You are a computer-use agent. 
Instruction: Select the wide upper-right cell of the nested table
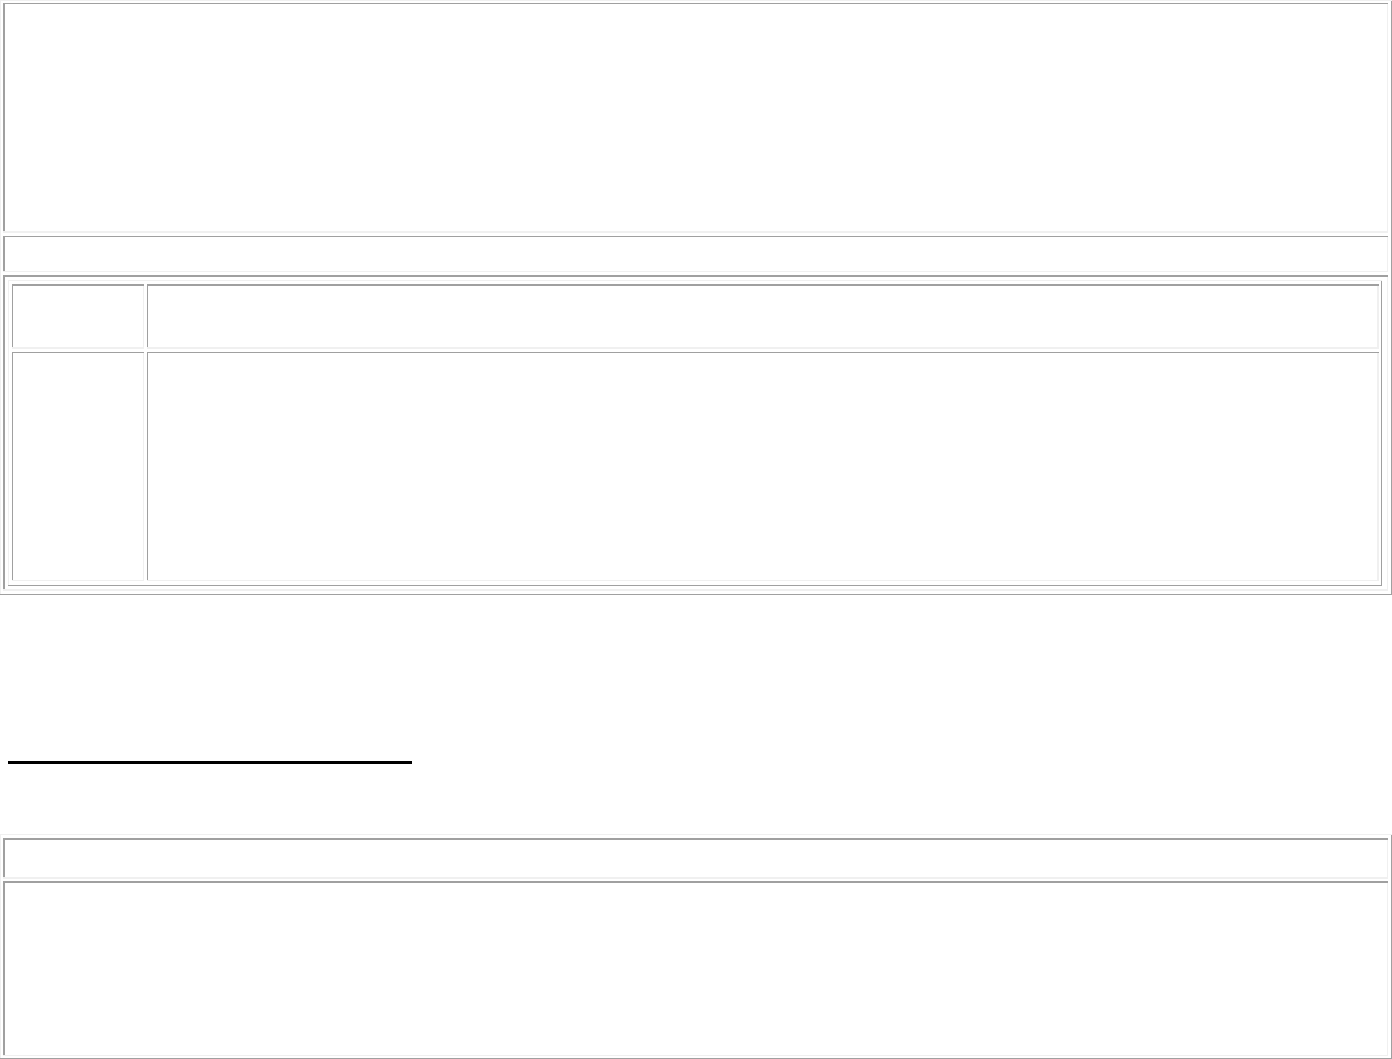tap(762, 316)
